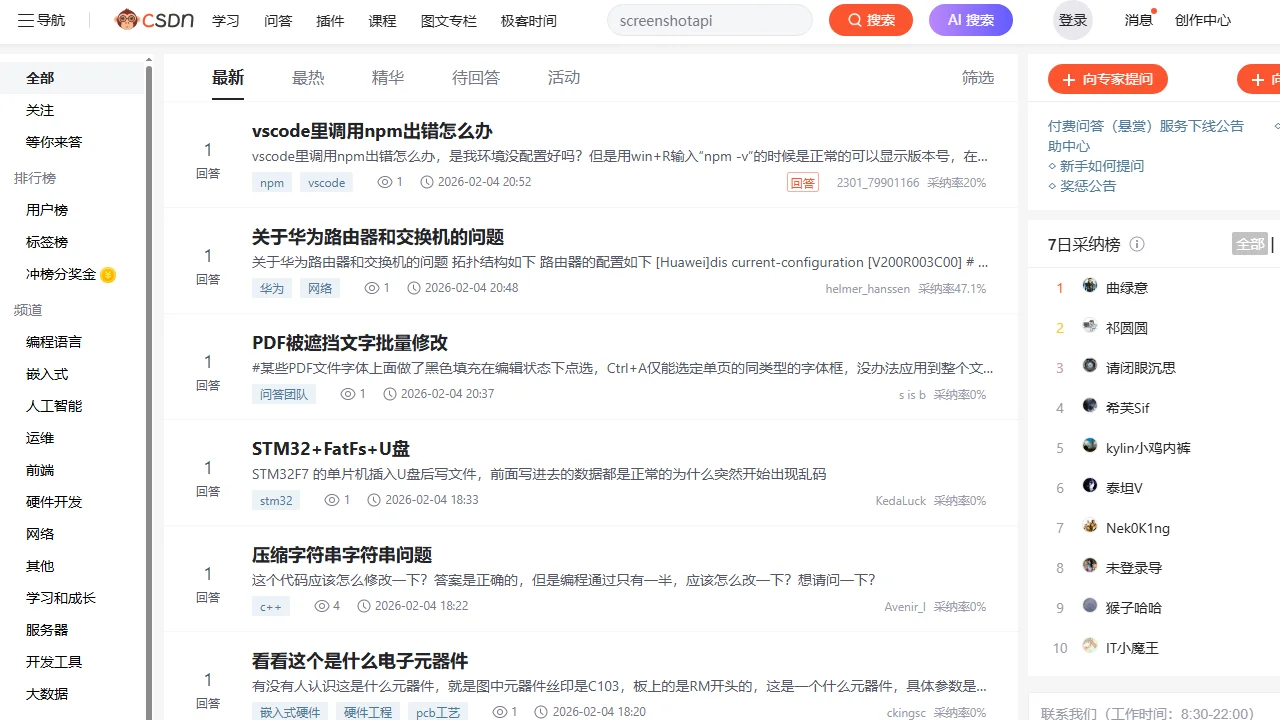This screenshot has height=720, width=1280.
Task: Click the clock icon on the STM32 question
Action: point(374,500)
